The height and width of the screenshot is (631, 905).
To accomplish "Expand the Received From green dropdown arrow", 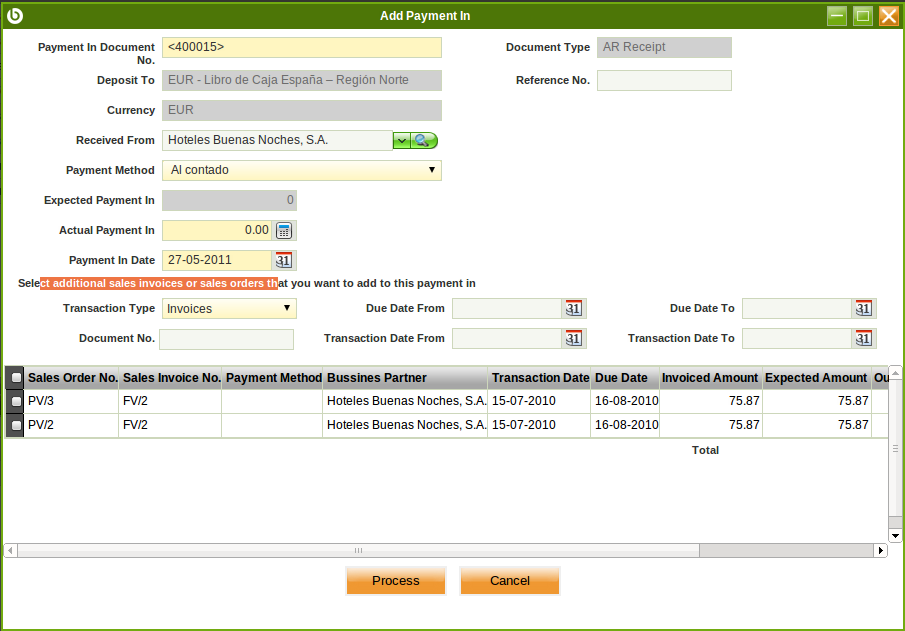I will pos(401,141).
